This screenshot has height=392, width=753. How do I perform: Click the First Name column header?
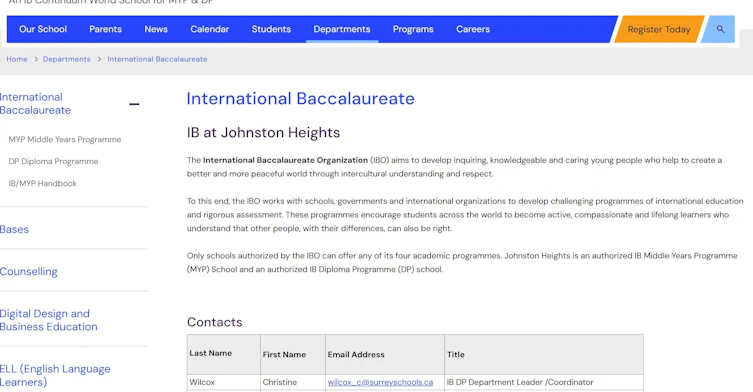point(293,355)
